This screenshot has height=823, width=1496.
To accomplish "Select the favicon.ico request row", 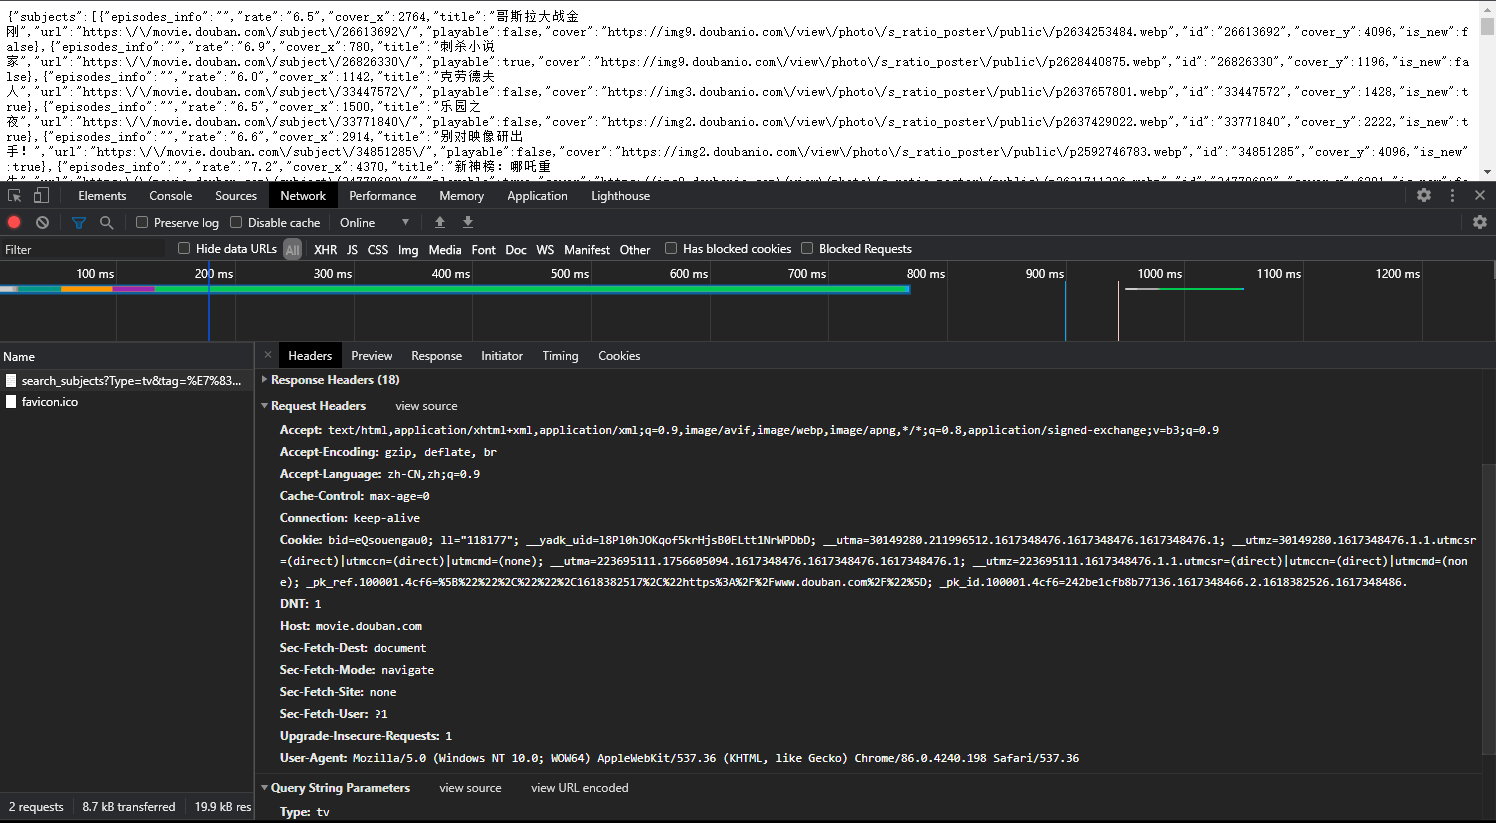I will (127, 401).
